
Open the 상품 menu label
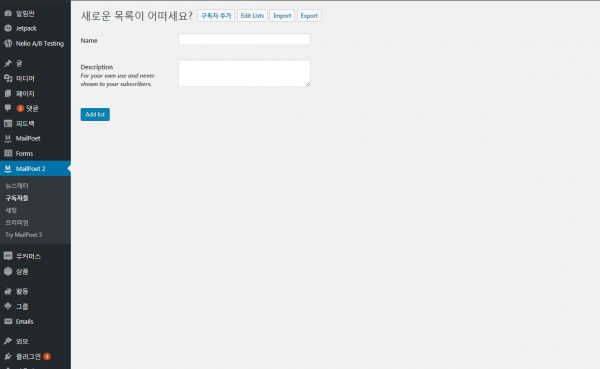(x=22, y=271)
